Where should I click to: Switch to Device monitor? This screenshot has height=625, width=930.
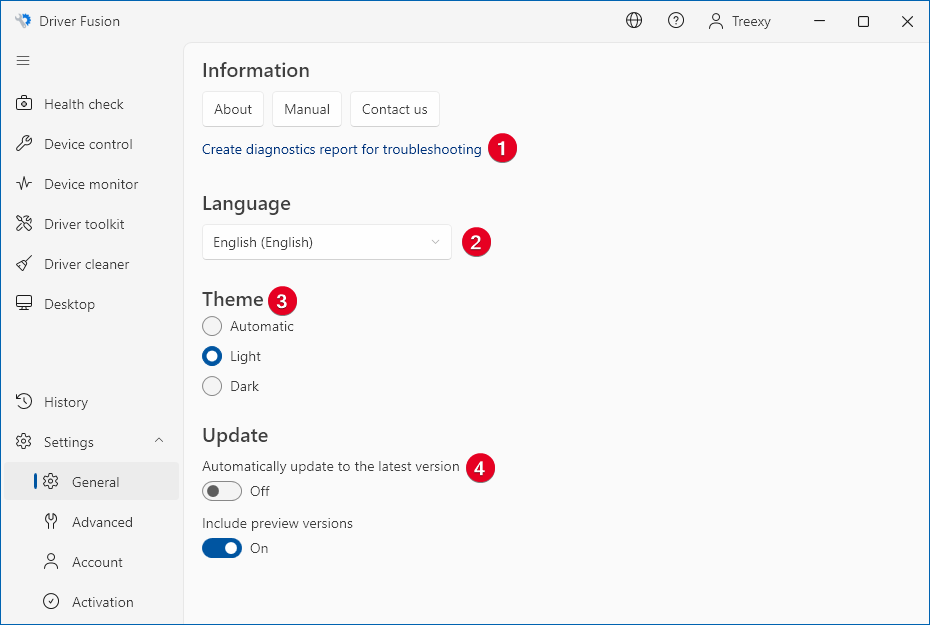[92, 184]
